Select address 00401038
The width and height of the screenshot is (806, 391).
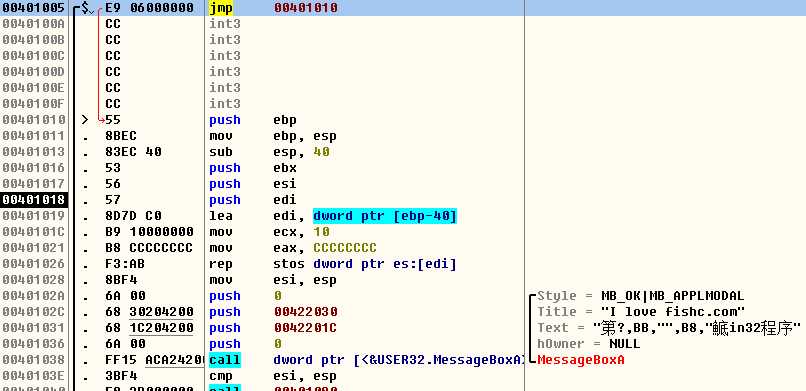[x=33, y=360]
